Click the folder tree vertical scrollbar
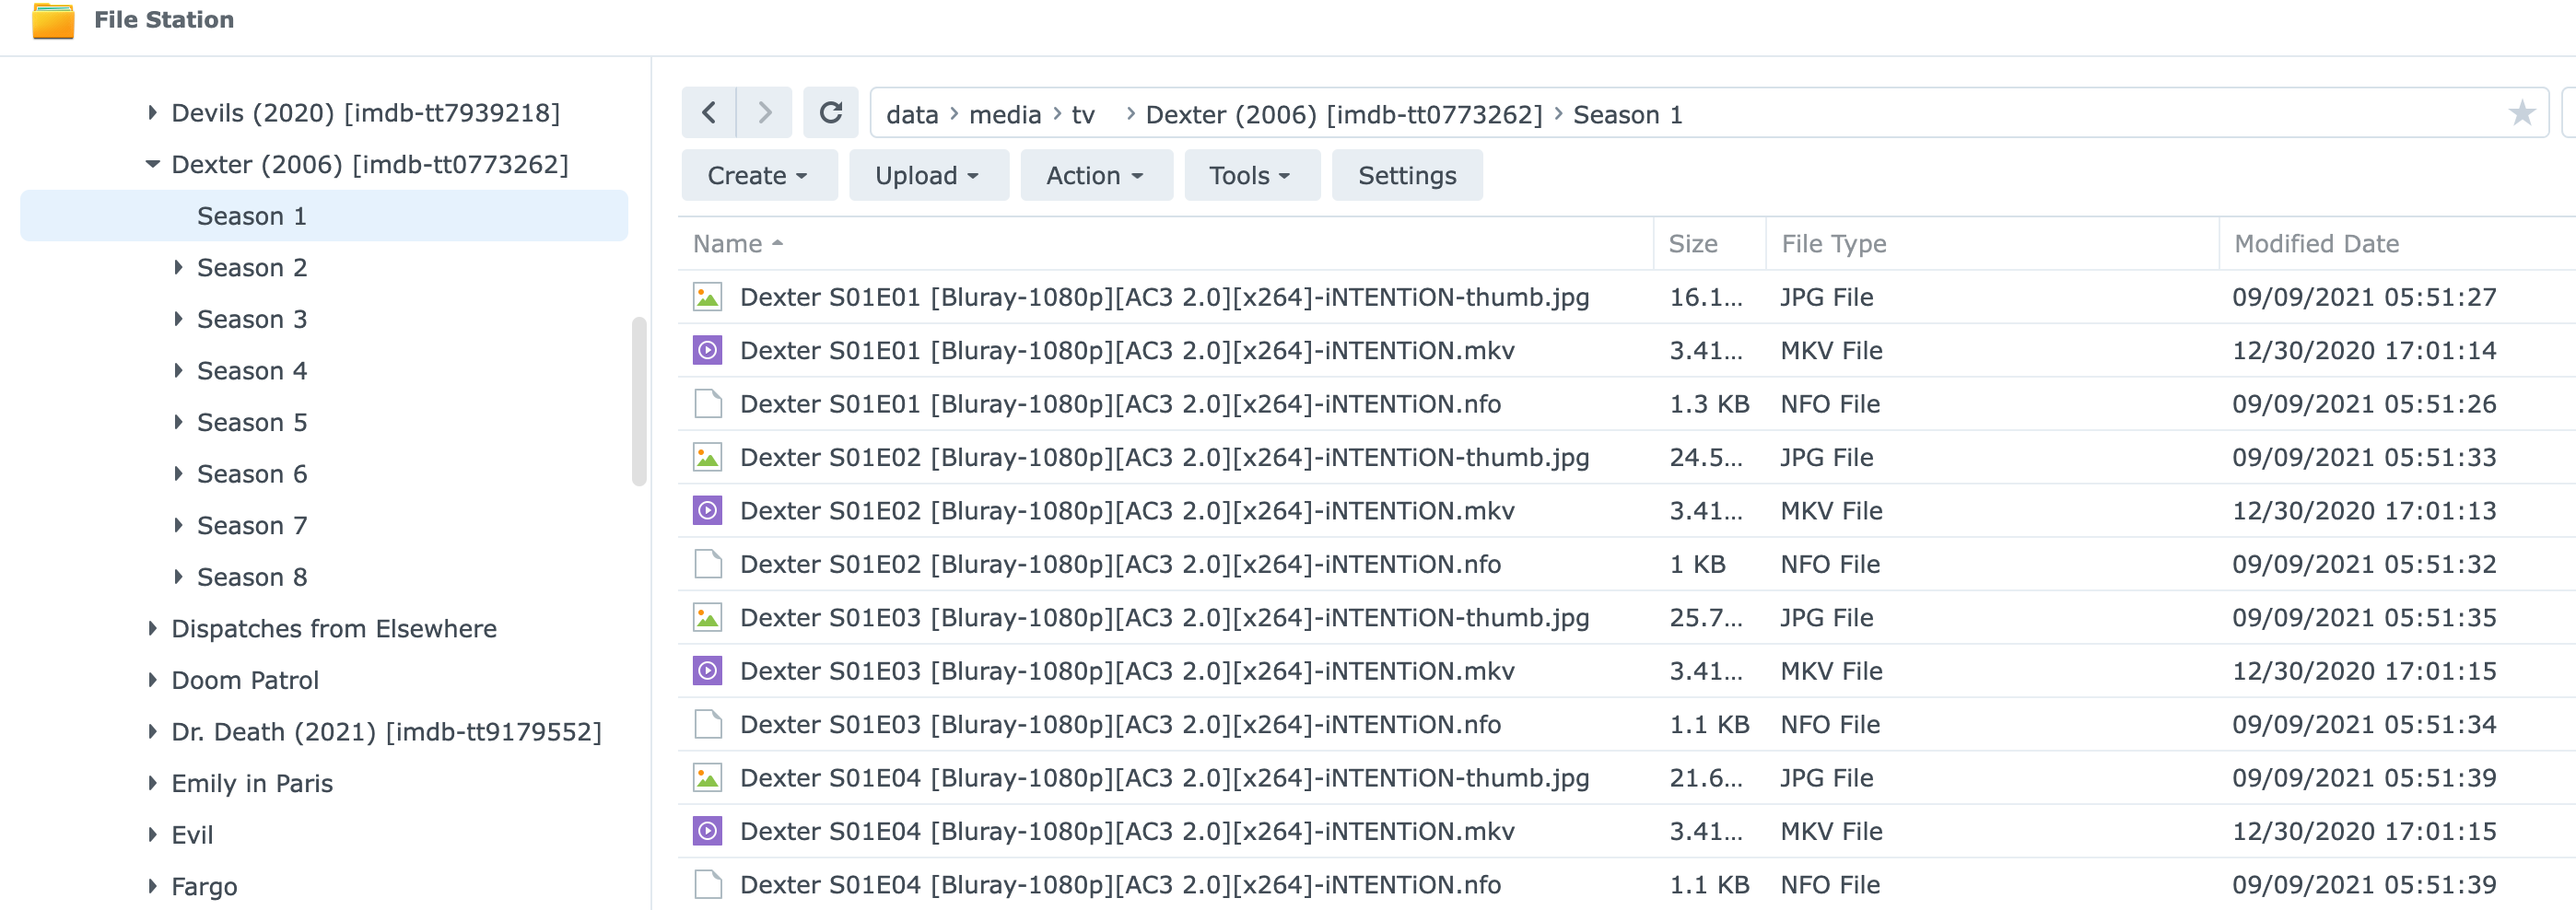The height and width of the screenshot is (910, 2576). click(639, 401)
